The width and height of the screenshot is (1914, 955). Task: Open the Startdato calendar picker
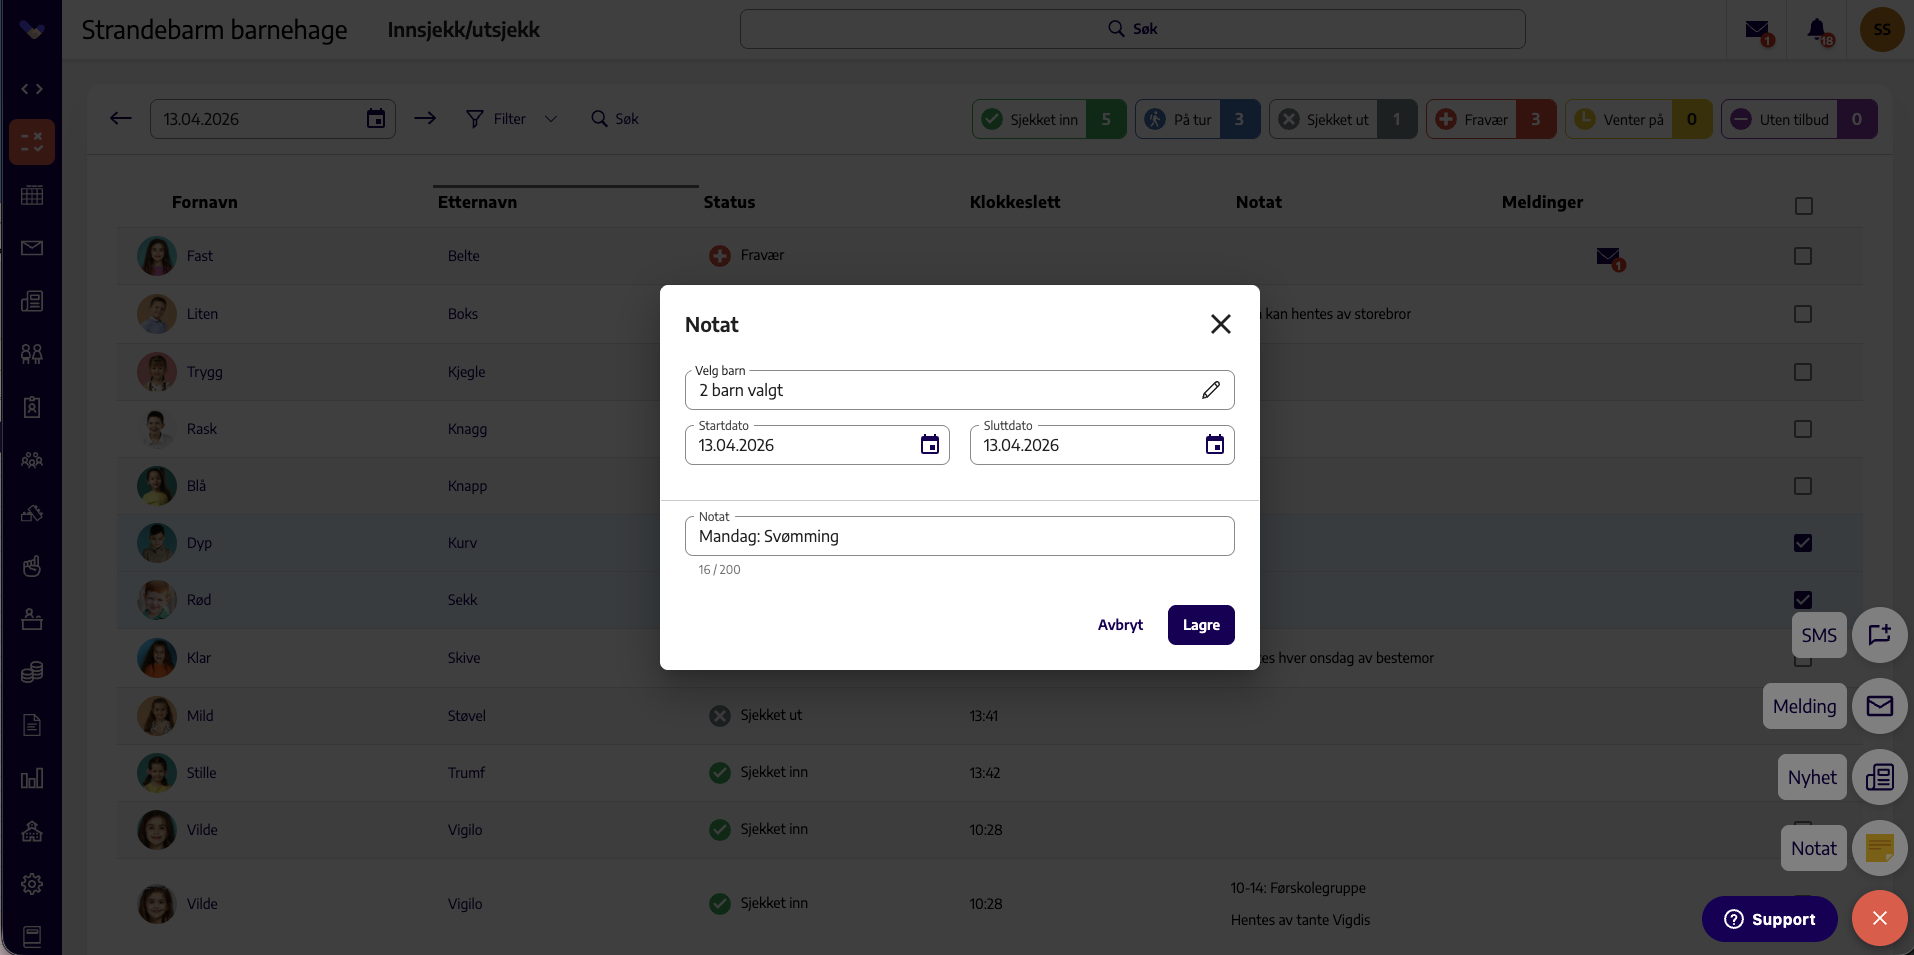point(930,445)
